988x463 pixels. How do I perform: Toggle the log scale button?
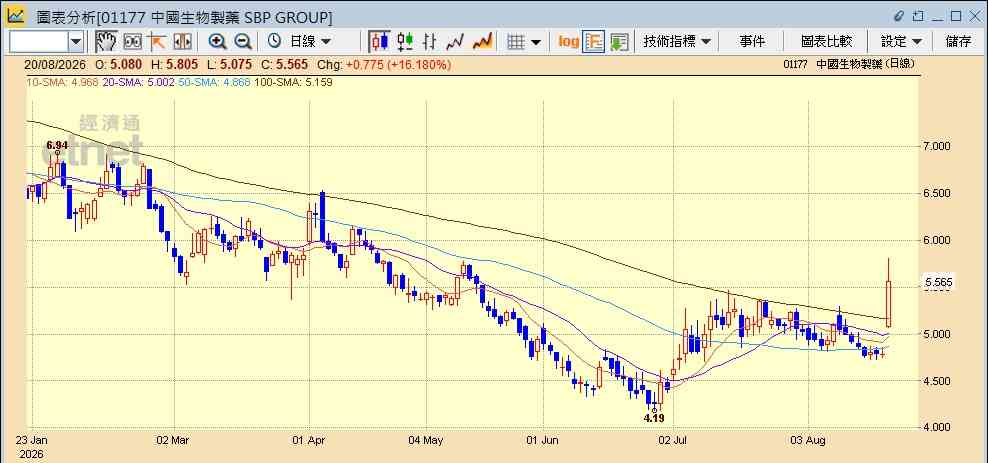point(568,42)
